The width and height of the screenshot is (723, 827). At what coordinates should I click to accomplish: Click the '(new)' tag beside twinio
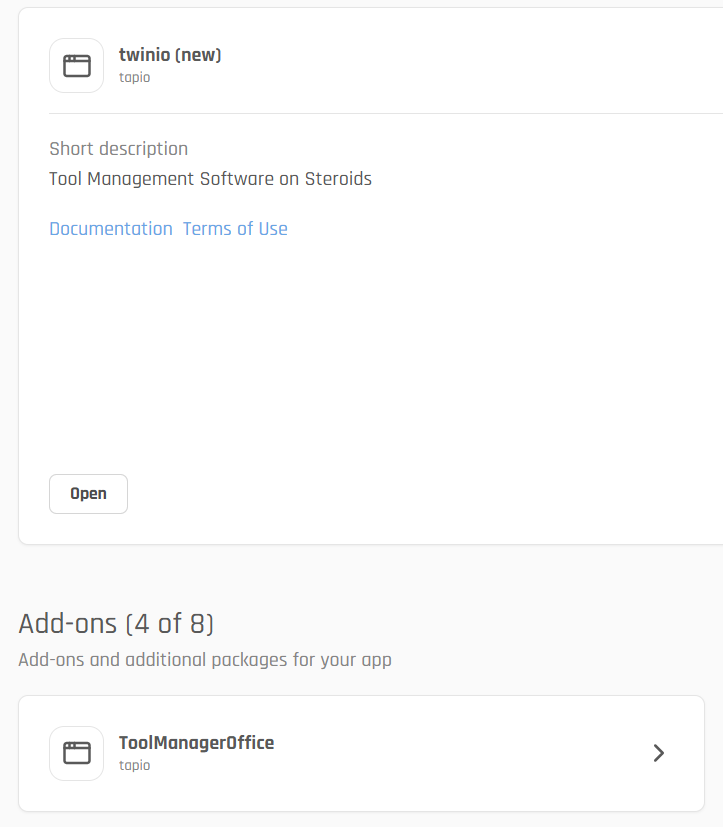[198, 55]
